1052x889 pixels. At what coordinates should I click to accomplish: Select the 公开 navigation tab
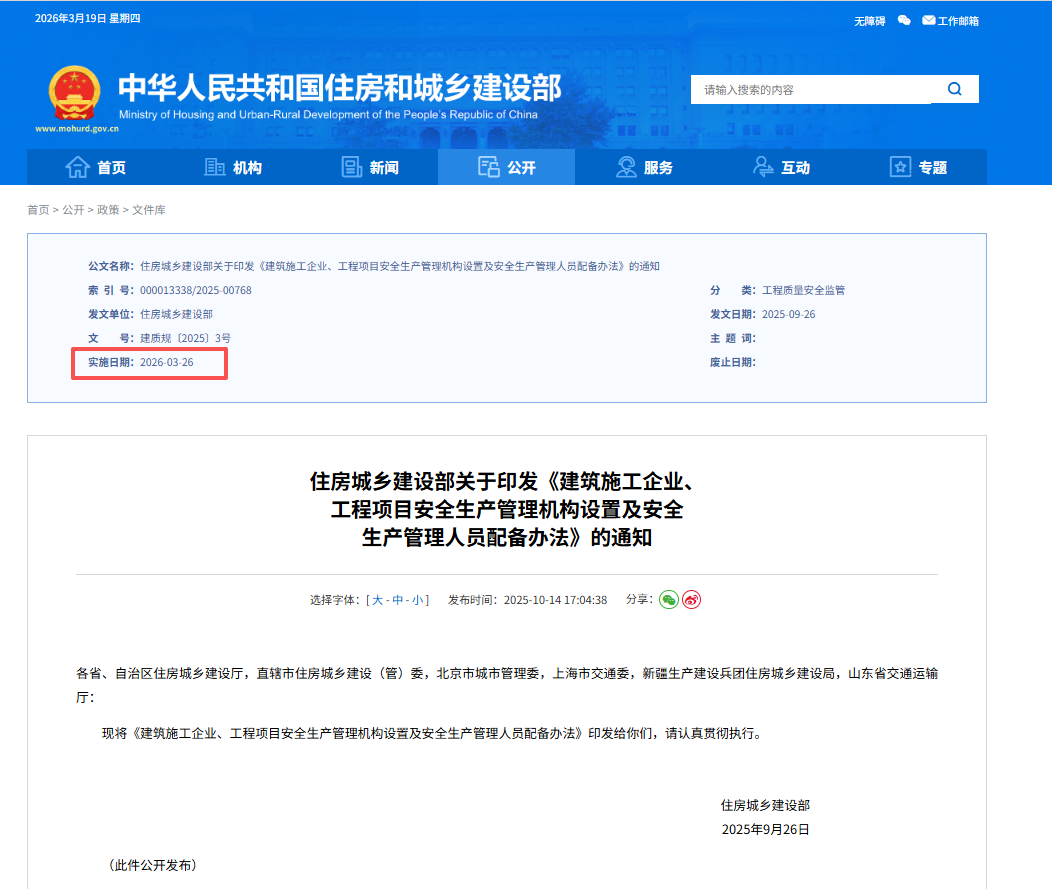(507, 167)
